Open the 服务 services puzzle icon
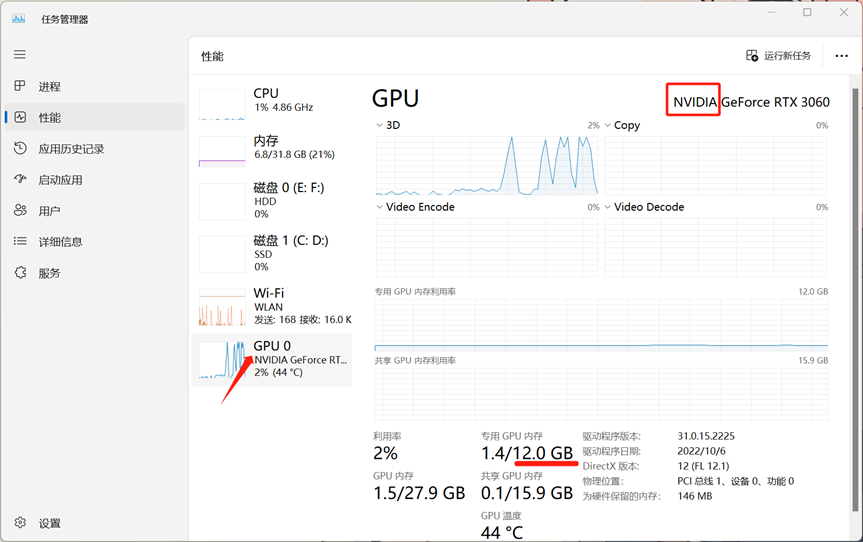 pos(20,272)
